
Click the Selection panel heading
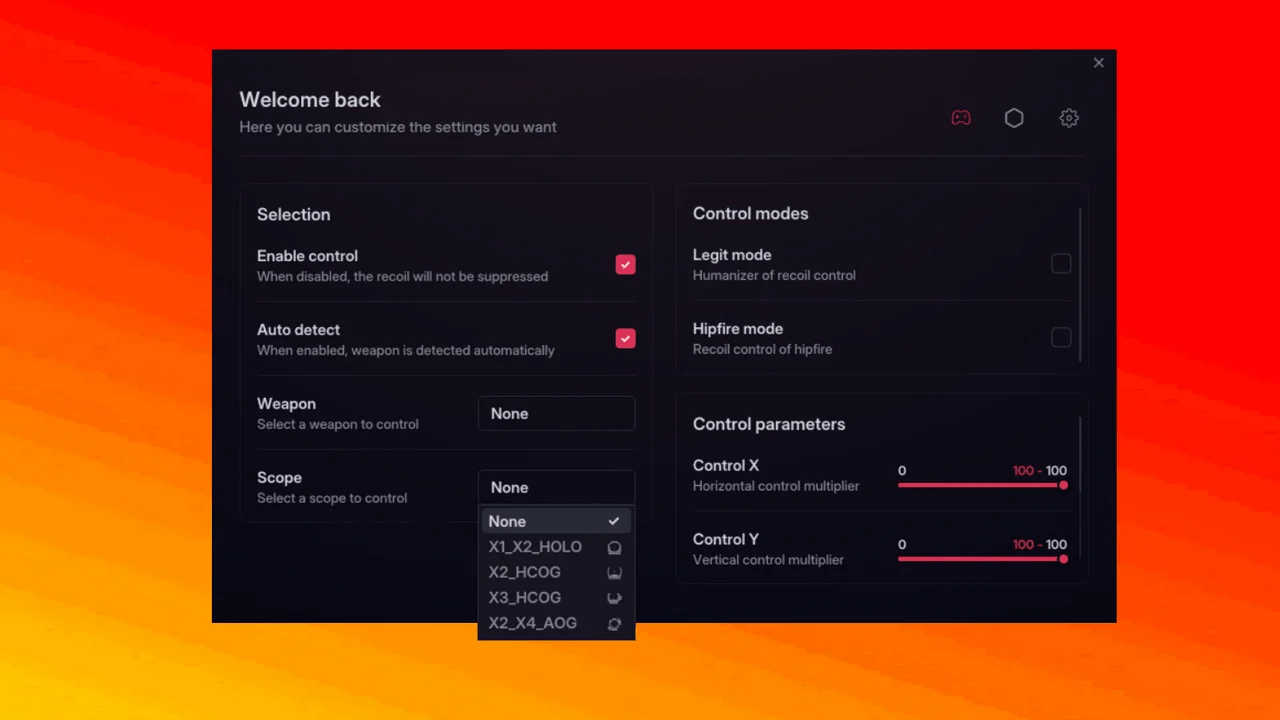pyautogui.click(x=293, y=214)
